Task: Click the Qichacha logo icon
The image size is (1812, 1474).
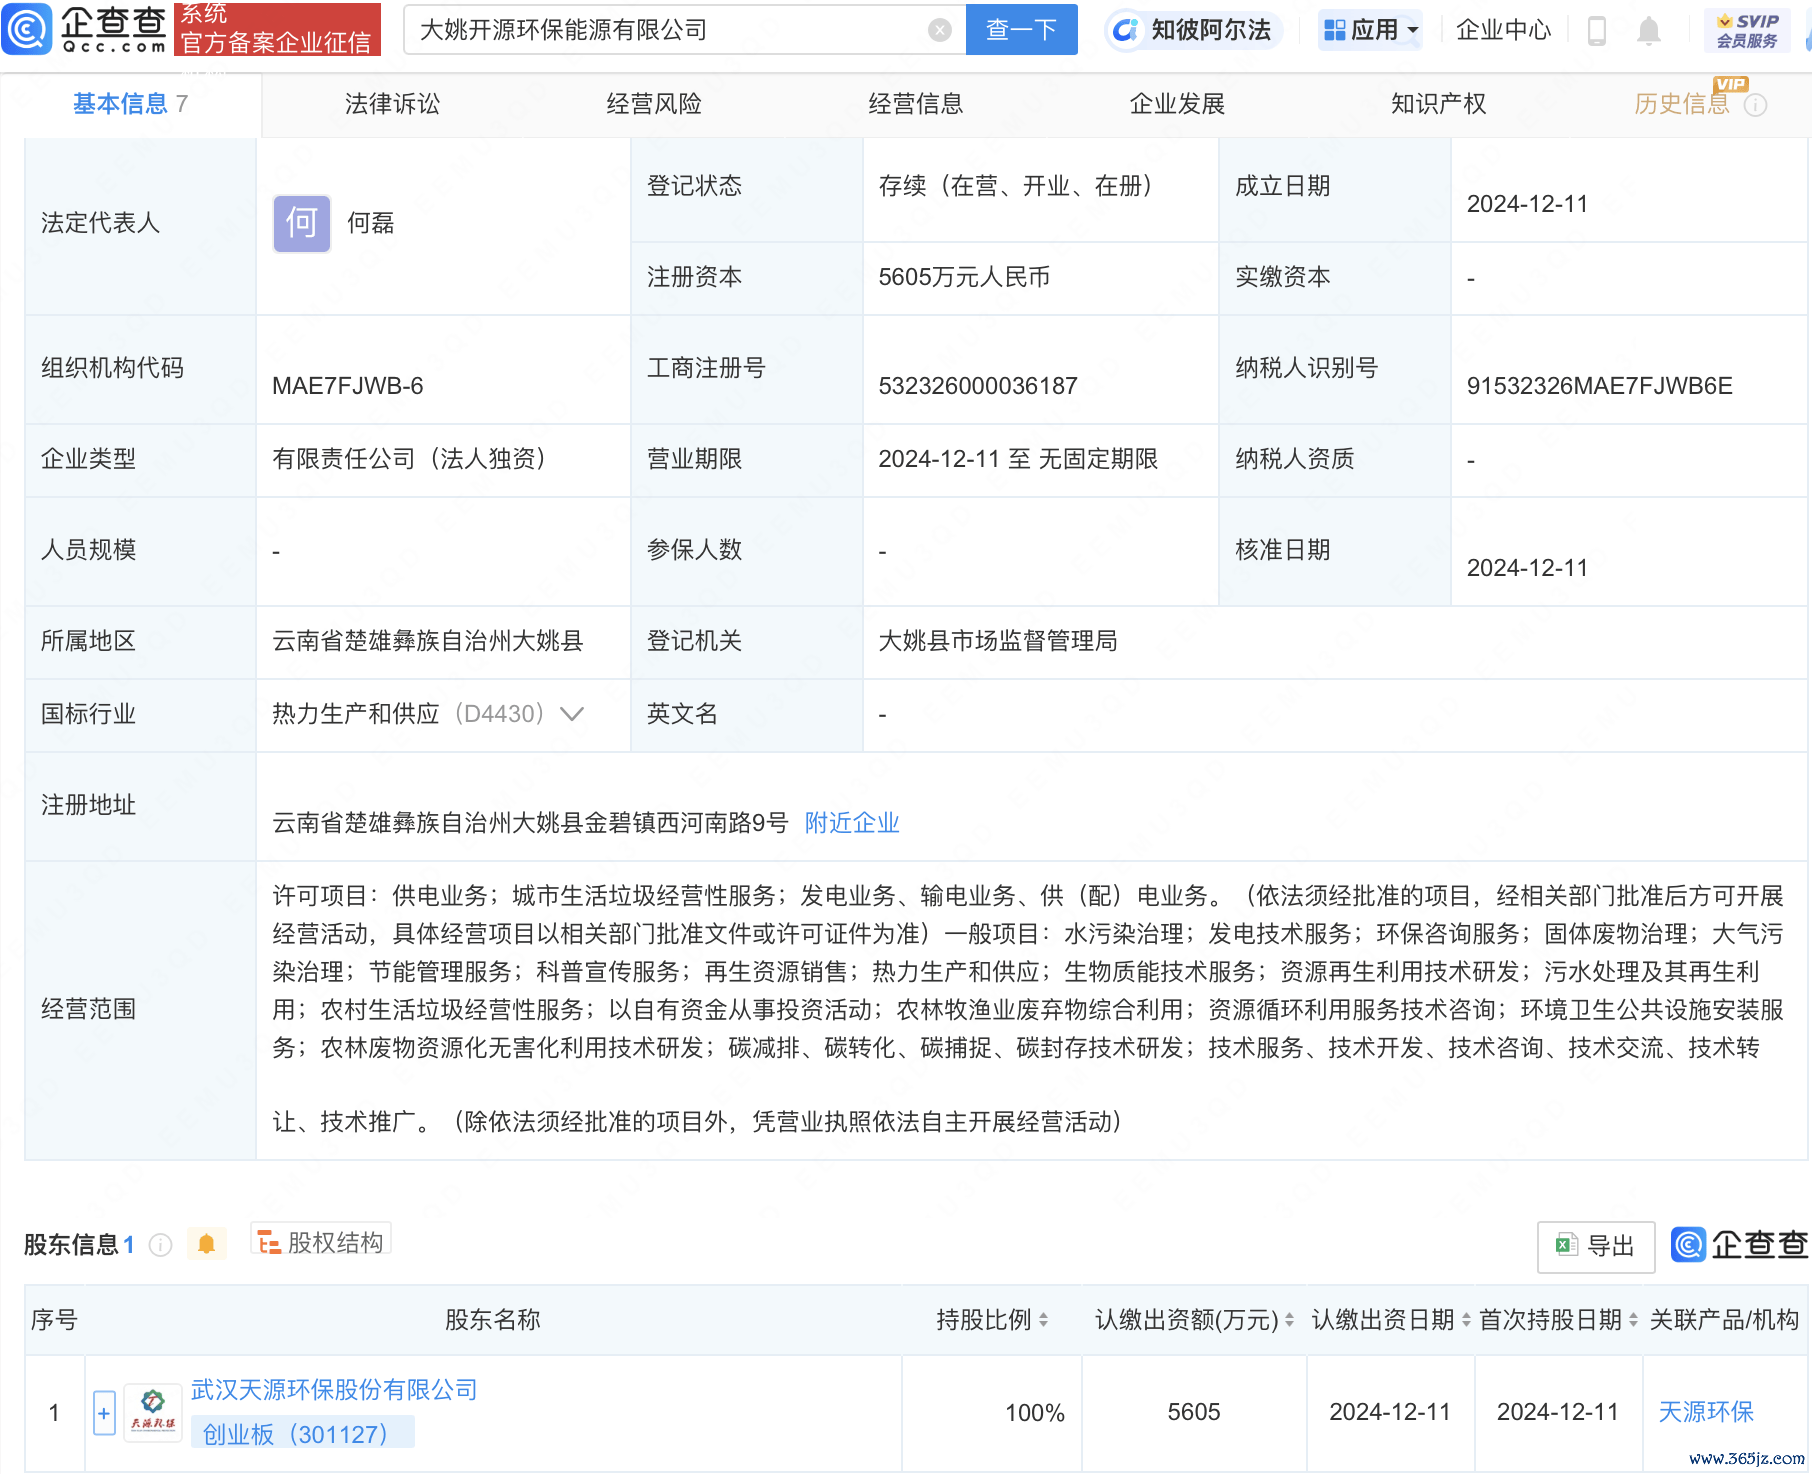Action: (x=27, y=29)
